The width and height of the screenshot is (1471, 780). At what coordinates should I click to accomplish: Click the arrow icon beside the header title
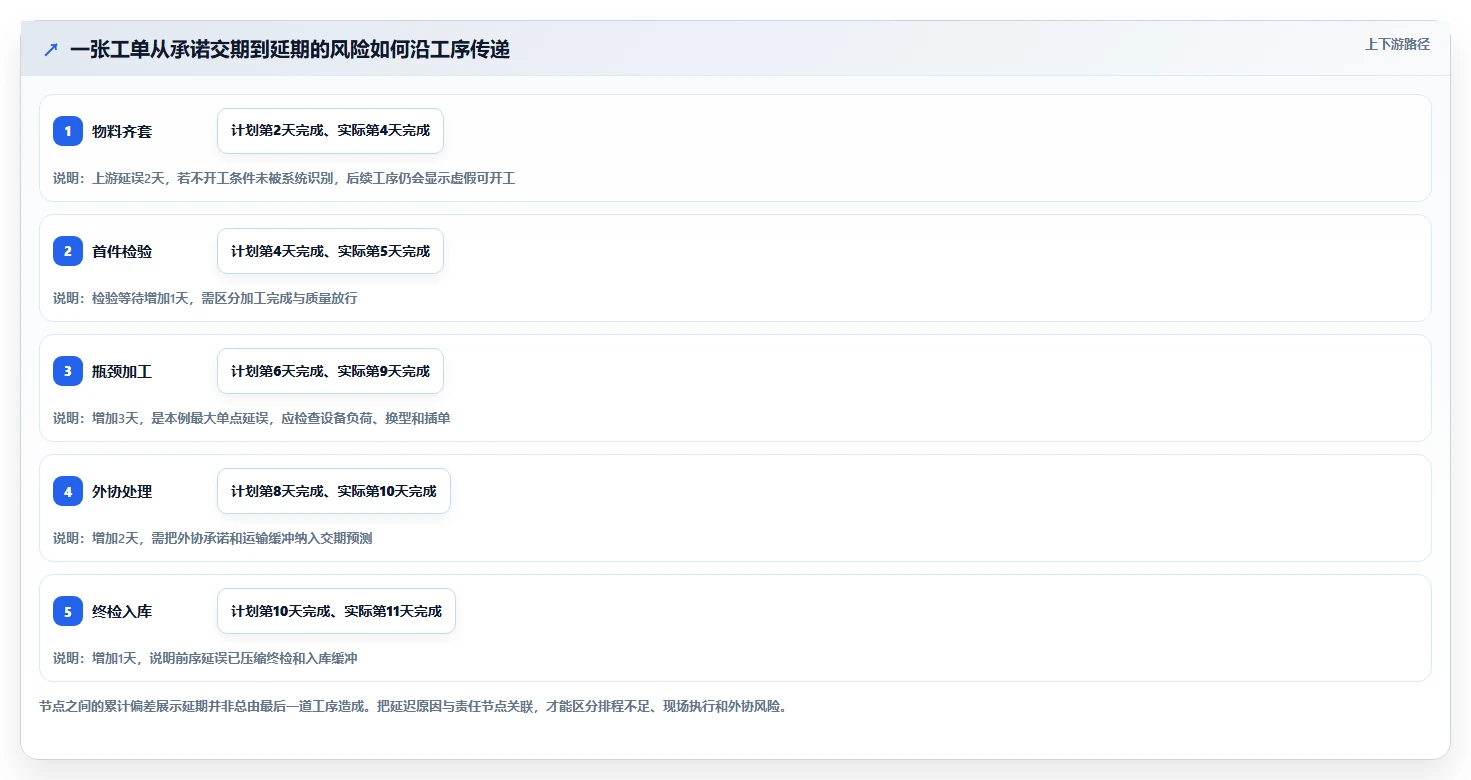pyautogui.click(x=51, y=49)
